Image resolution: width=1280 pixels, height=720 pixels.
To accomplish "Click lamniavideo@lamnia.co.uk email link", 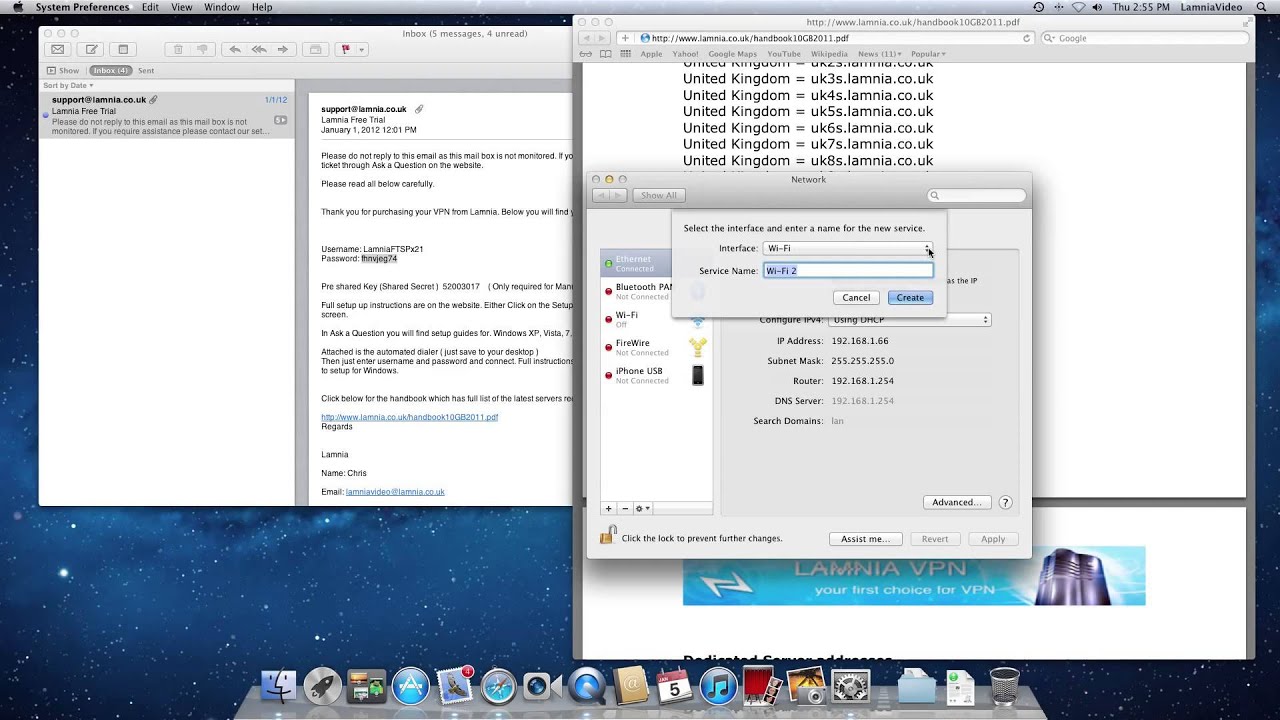I will click(395, 492).
